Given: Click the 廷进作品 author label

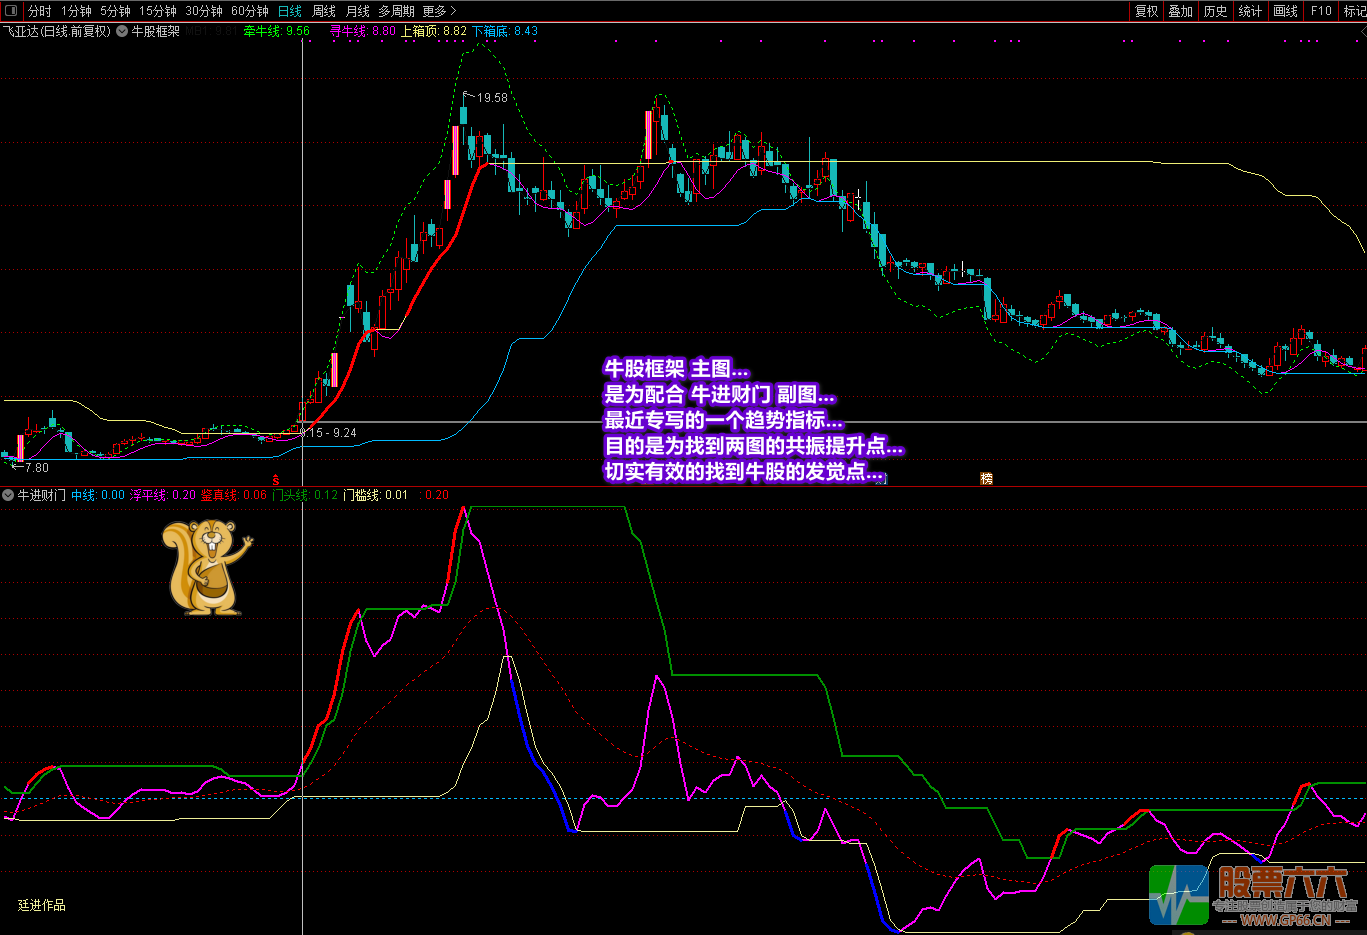Looking at the screenshot, I should [42, 905].
